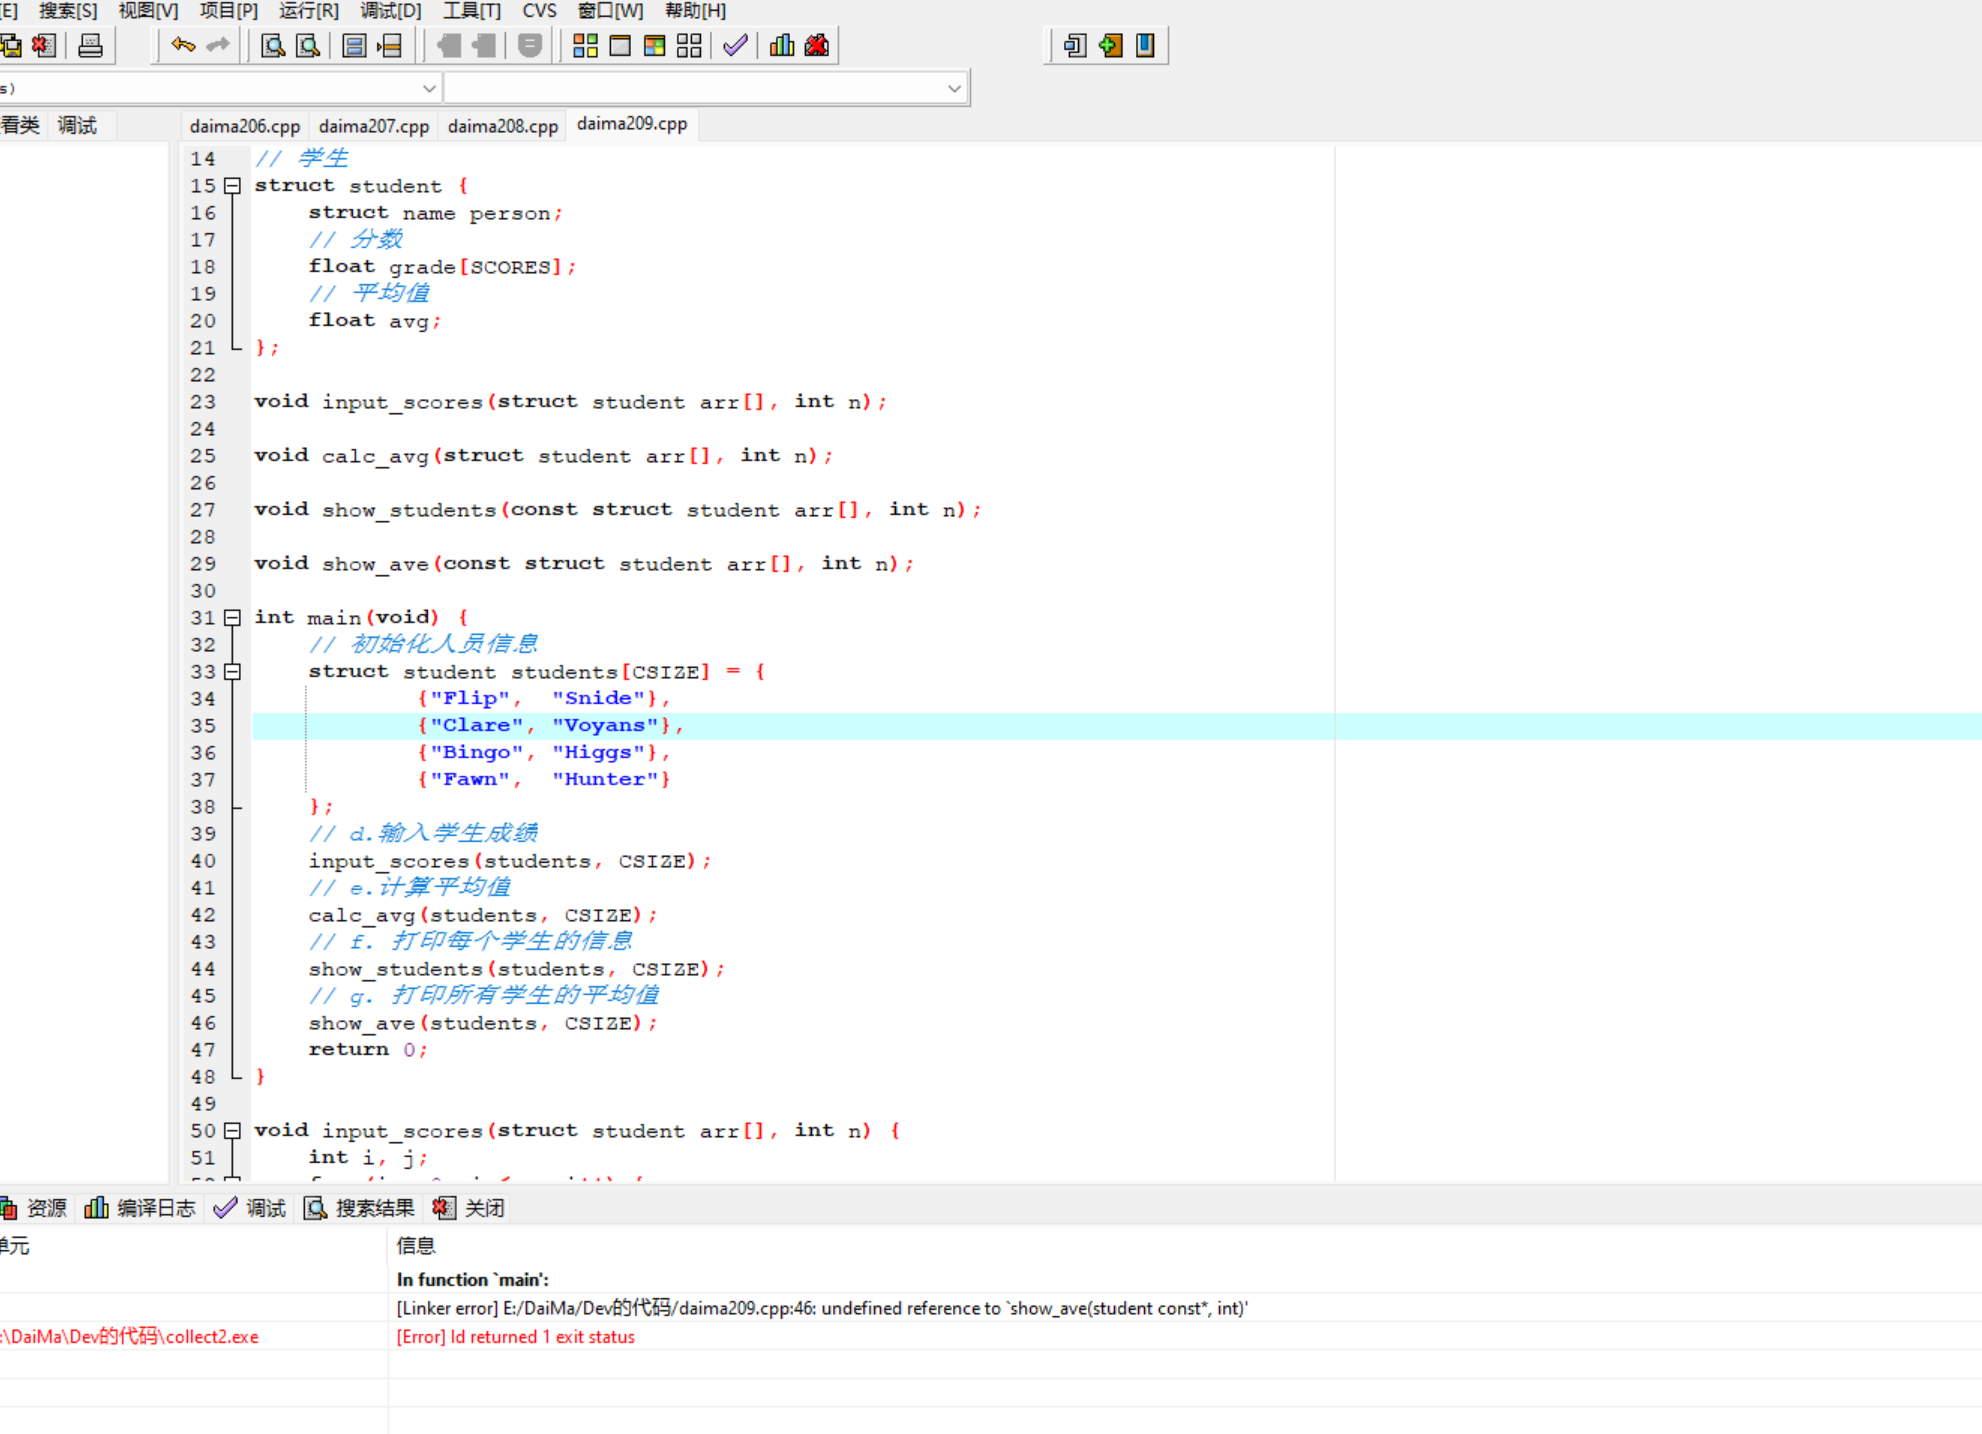Collapse the struct student fold at line 15
This screenshot has width=1982, height=1434.
[232, 186]
